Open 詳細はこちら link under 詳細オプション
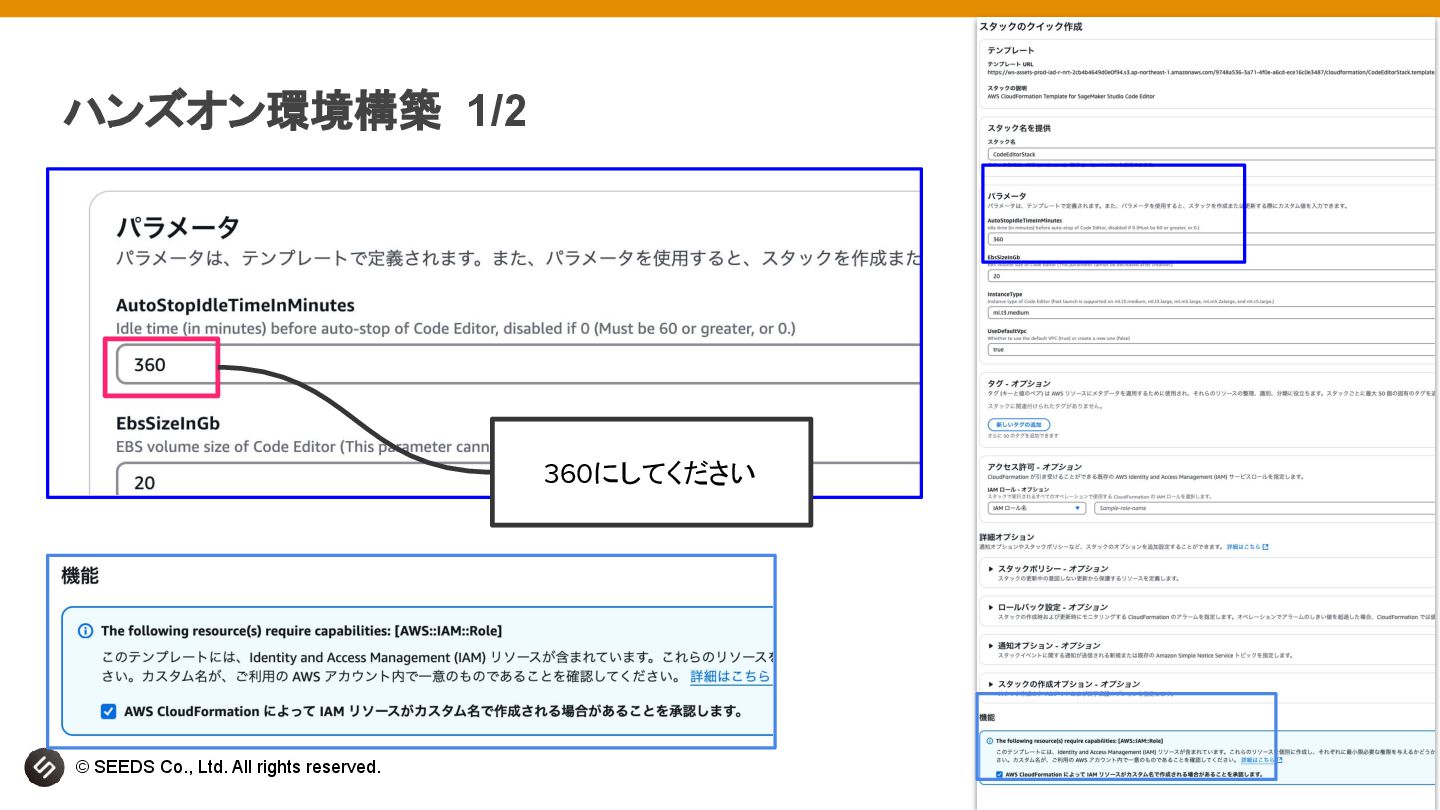This screenshot has width=1440, height=810. pos(1243,547)
